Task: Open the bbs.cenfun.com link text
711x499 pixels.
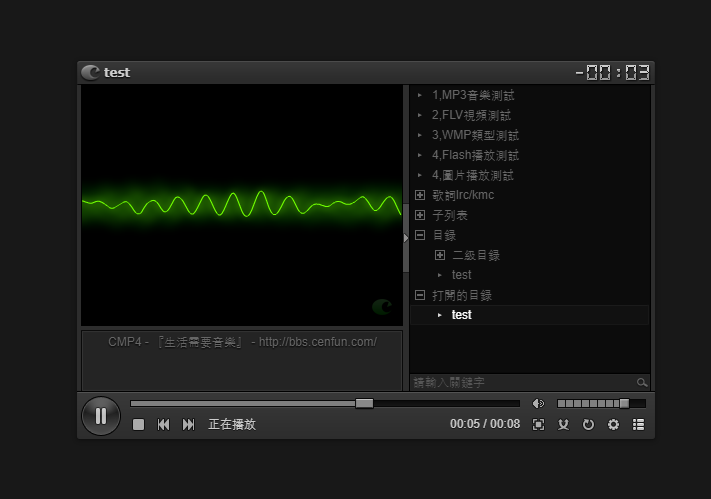Action: 317,342
